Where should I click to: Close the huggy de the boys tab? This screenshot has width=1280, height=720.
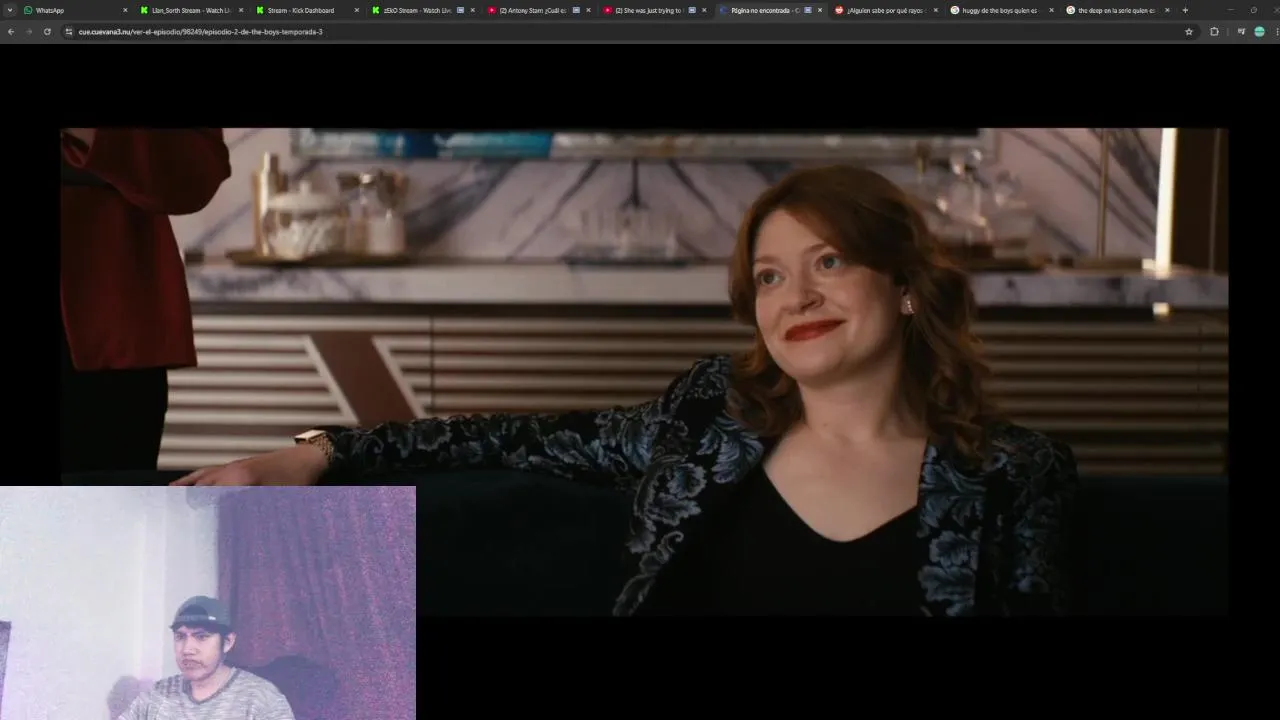point(1051,10)
